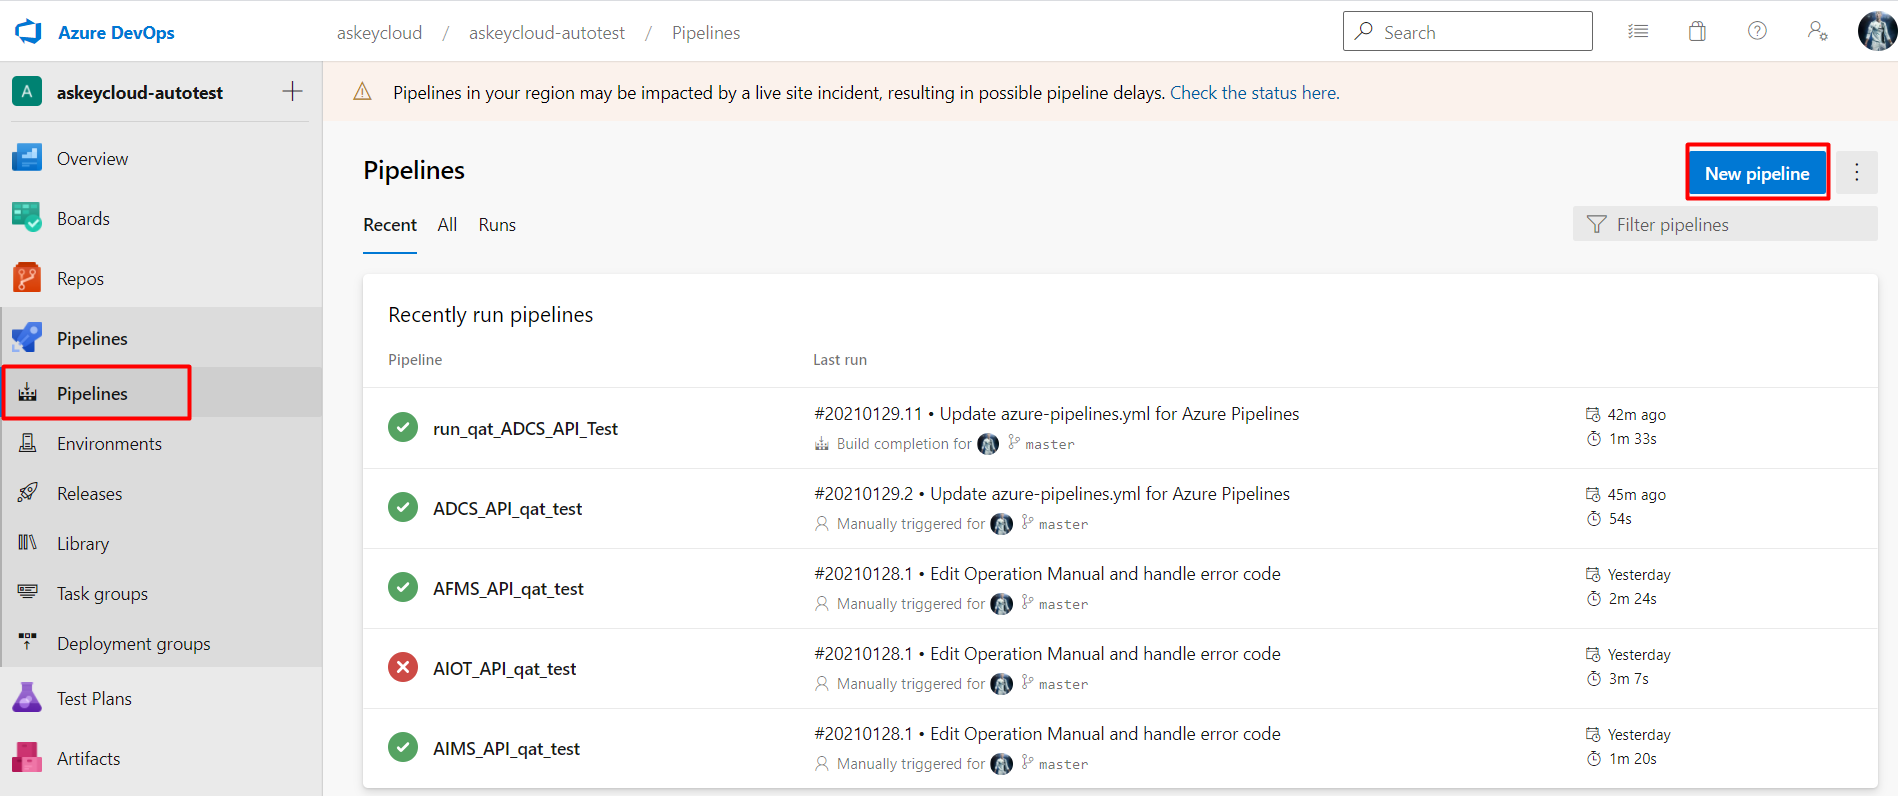Open the work items list icon in header

(1638, 32)
